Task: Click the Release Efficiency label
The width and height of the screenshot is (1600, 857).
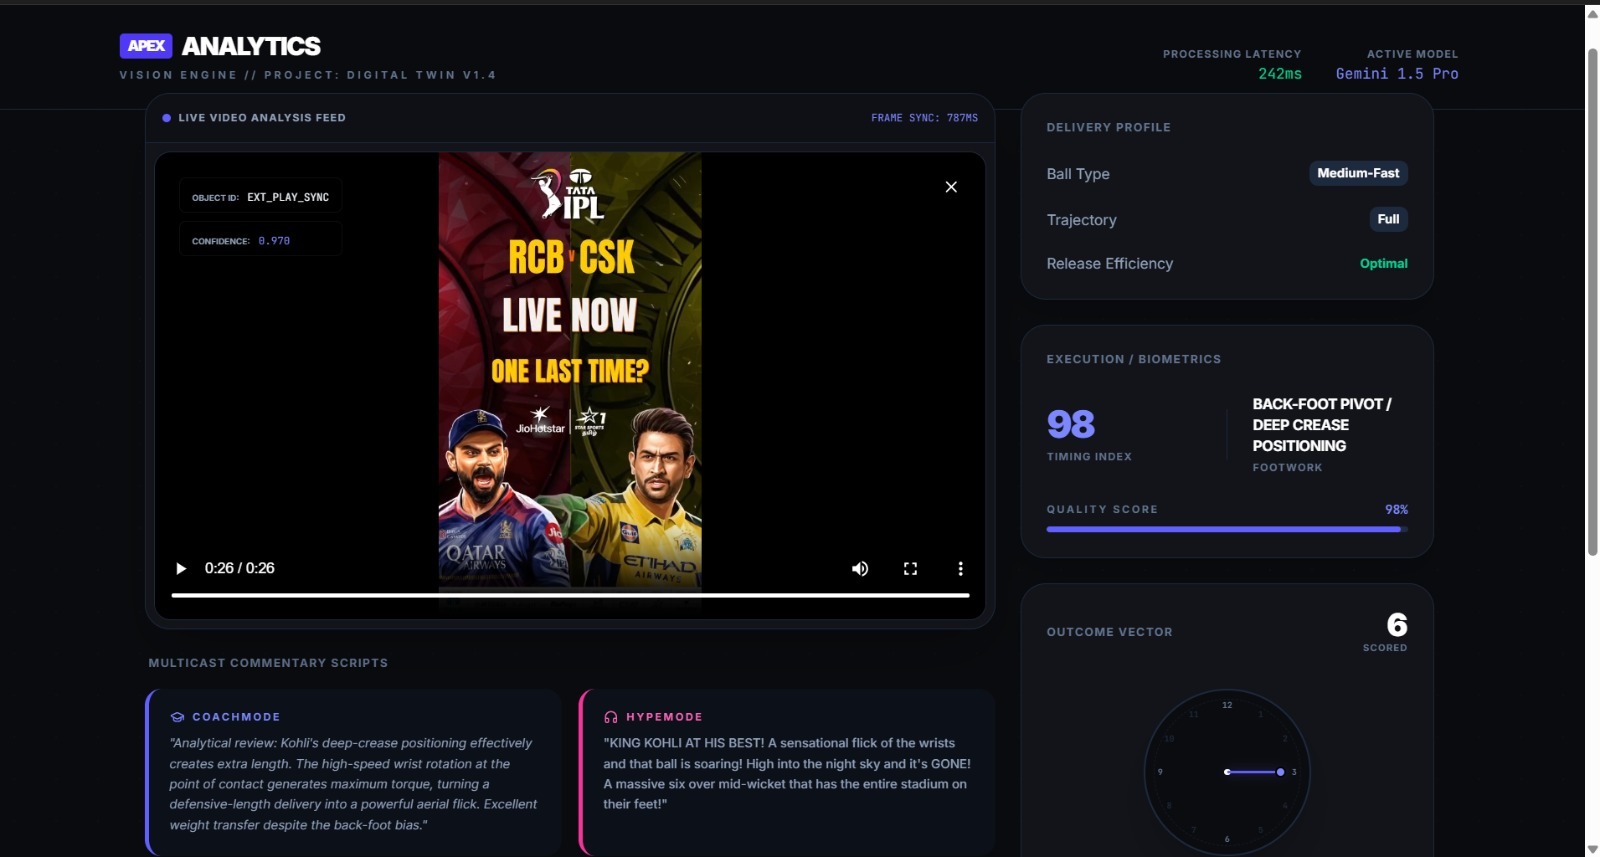Action: [x=1110, y=263]
